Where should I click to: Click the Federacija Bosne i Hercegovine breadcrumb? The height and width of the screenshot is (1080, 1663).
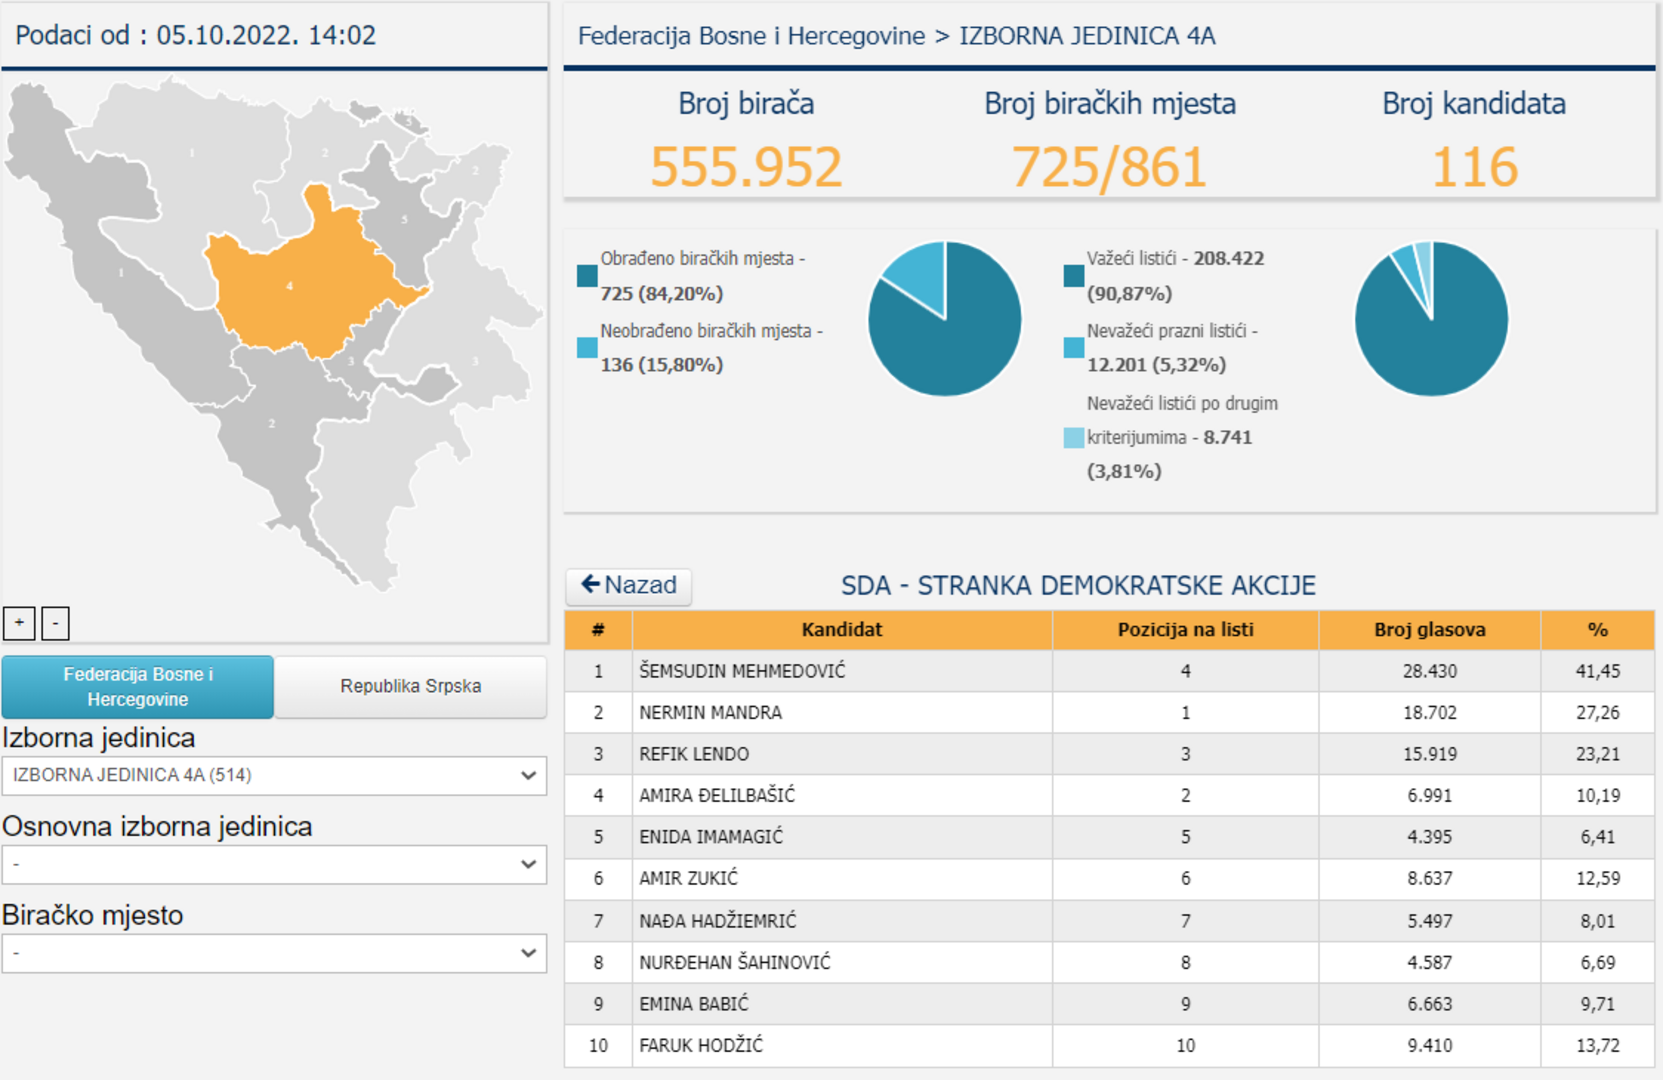751,36
